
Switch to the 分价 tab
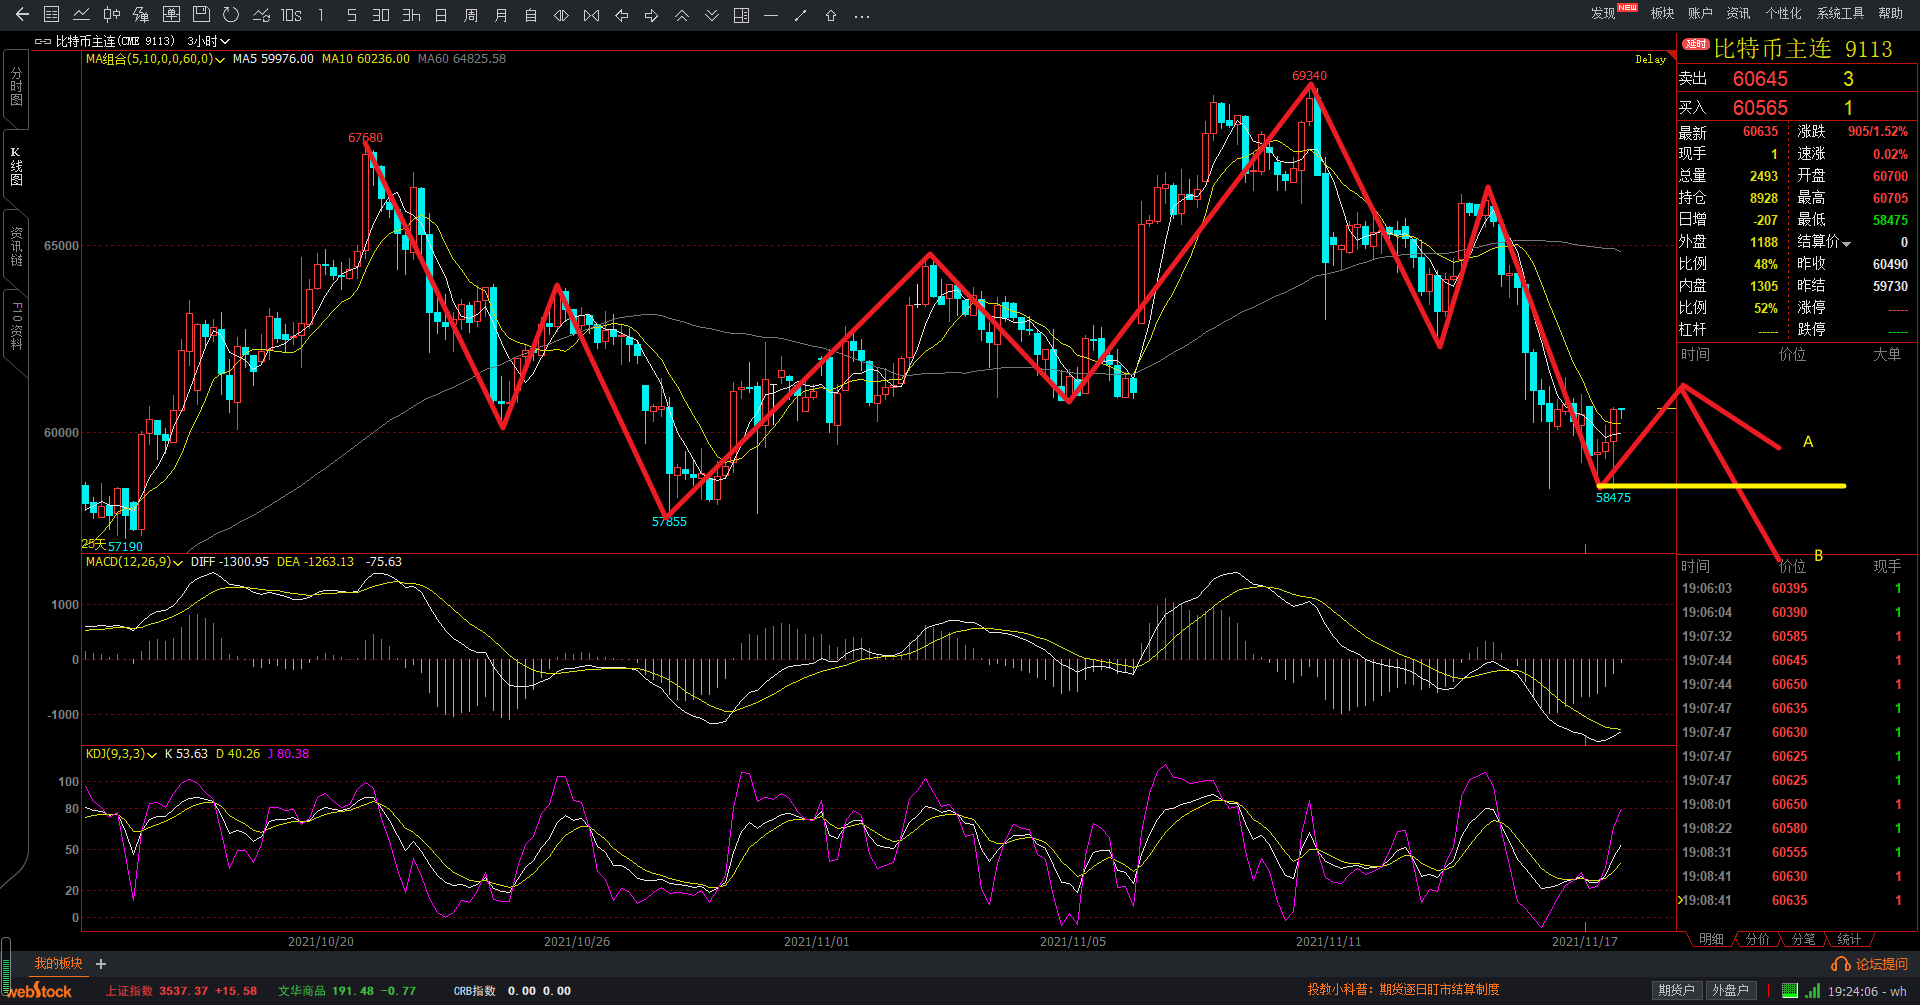click(1757, 939)
